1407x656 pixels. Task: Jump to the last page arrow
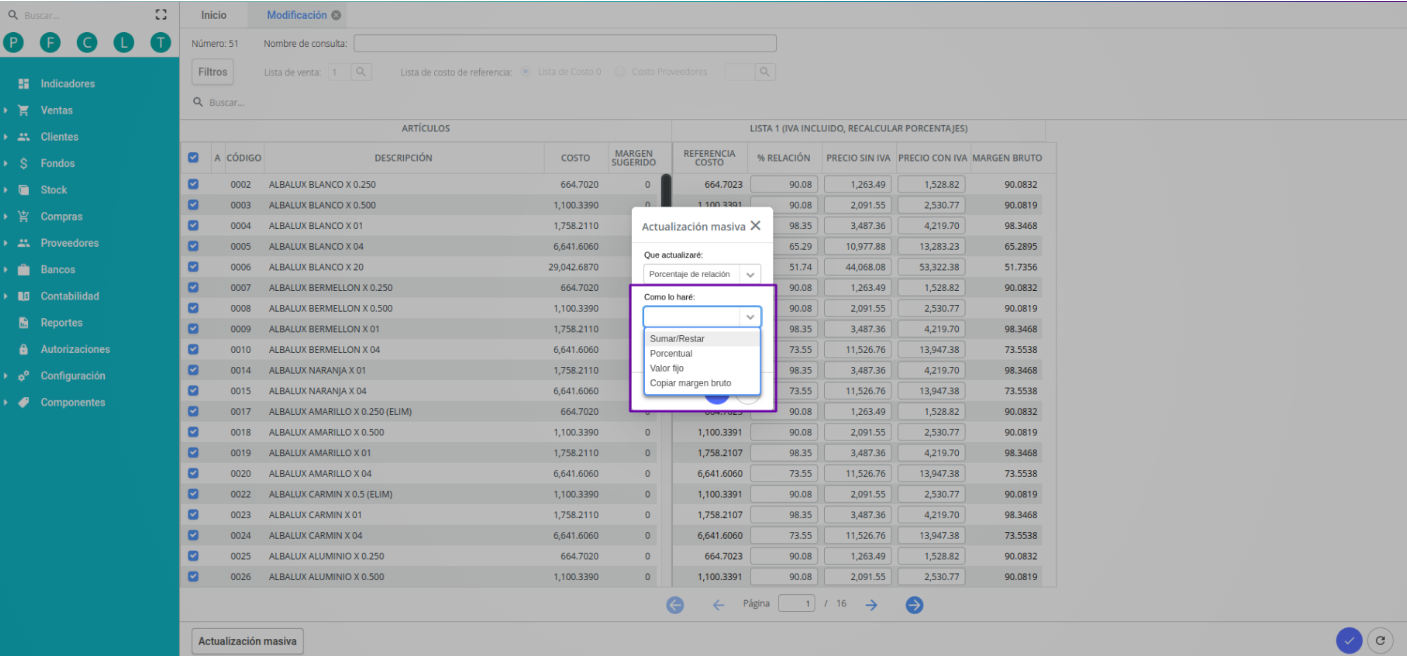click(914, 605)
